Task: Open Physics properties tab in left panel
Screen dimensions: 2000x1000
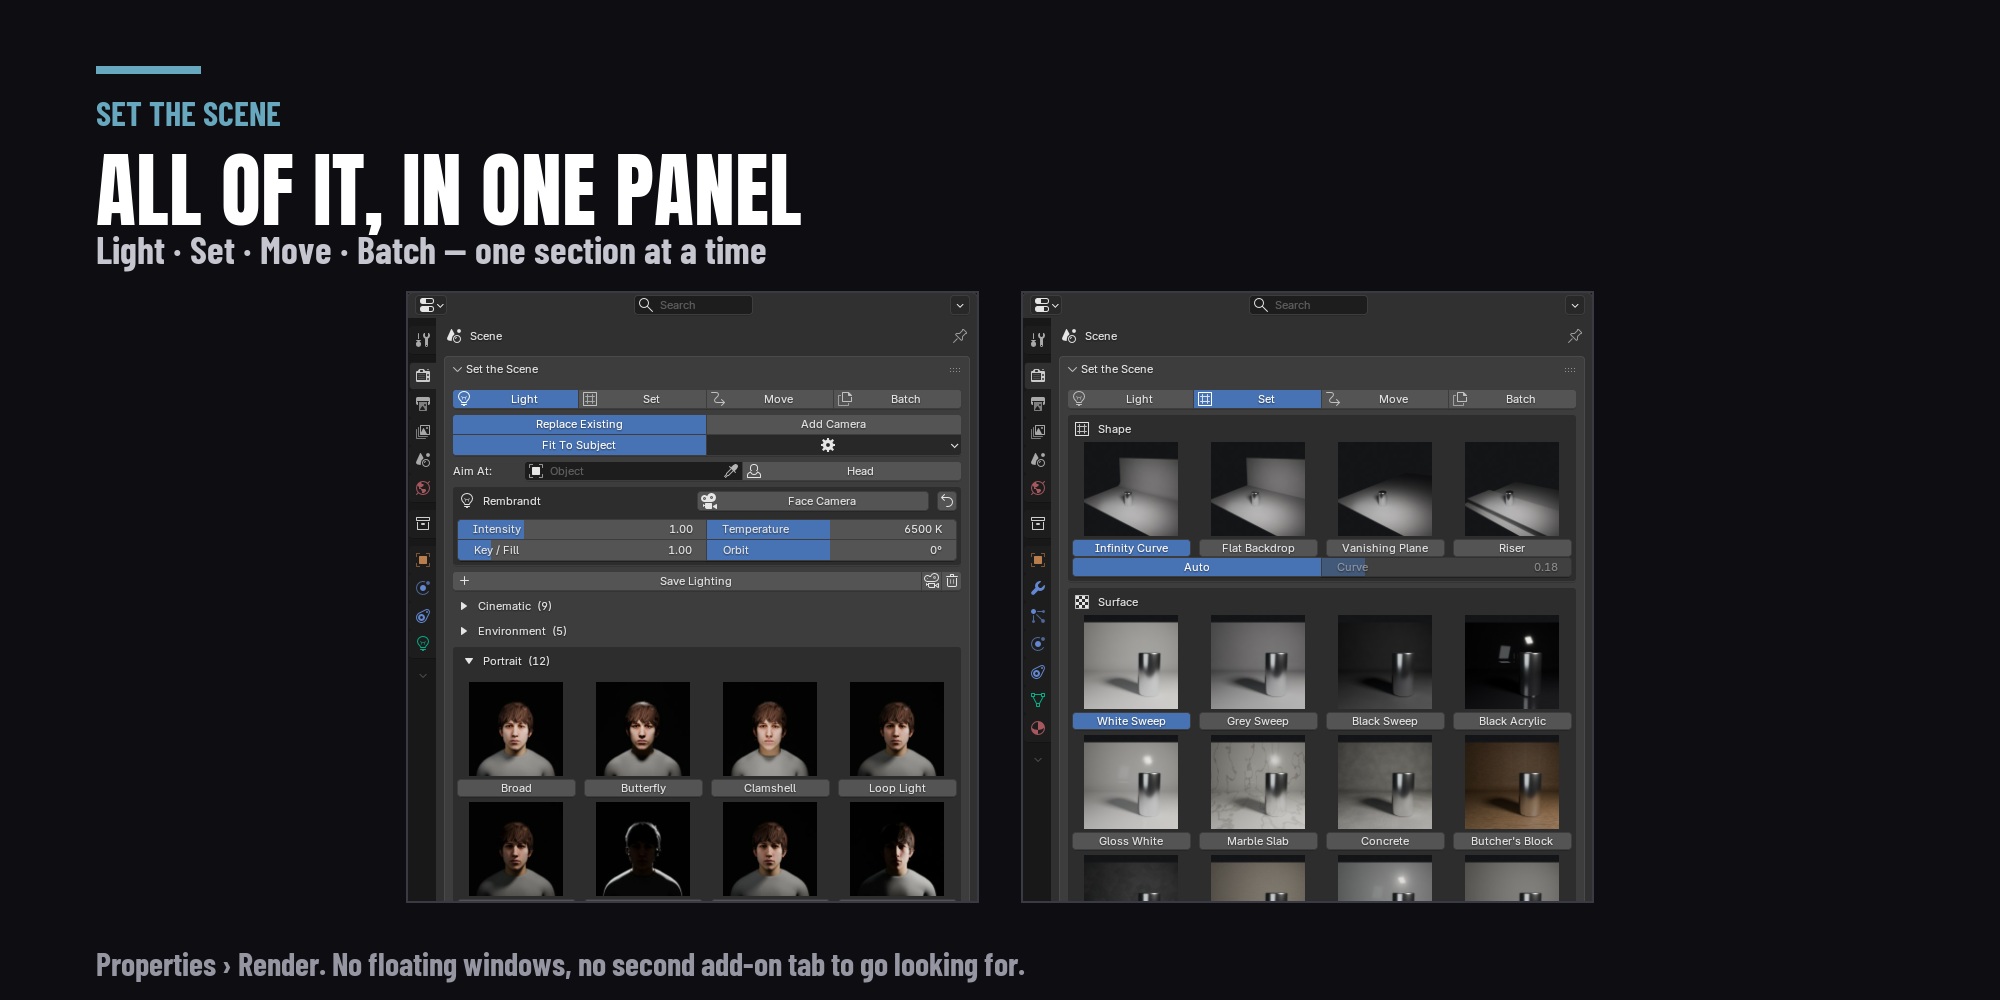Action: (x=423, y=588)
